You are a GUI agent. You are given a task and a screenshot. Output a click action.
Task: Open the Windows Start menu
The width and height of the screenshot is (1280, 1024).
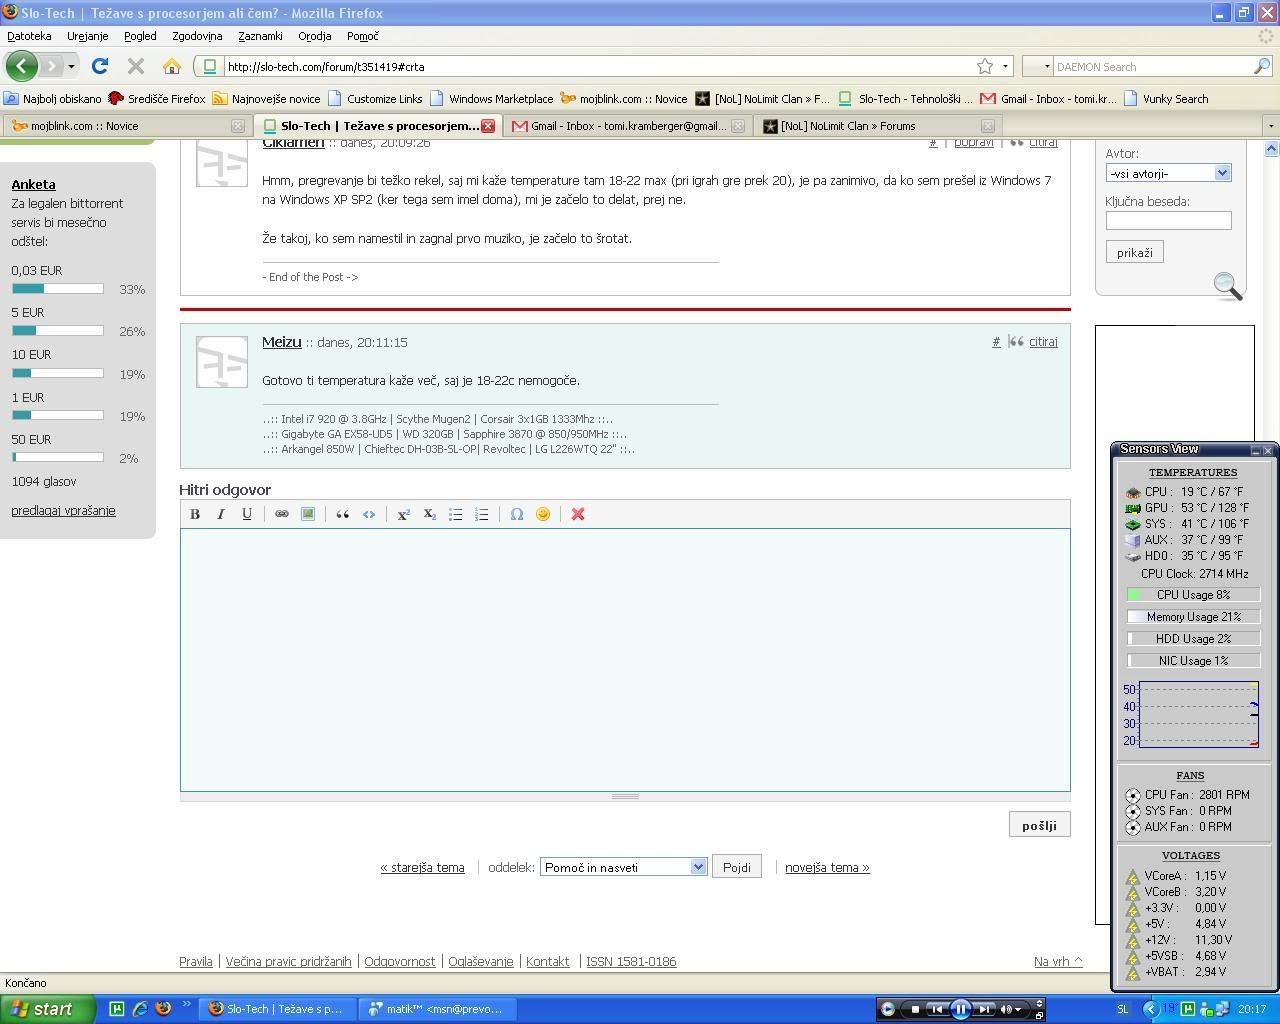pos(47,1009)
